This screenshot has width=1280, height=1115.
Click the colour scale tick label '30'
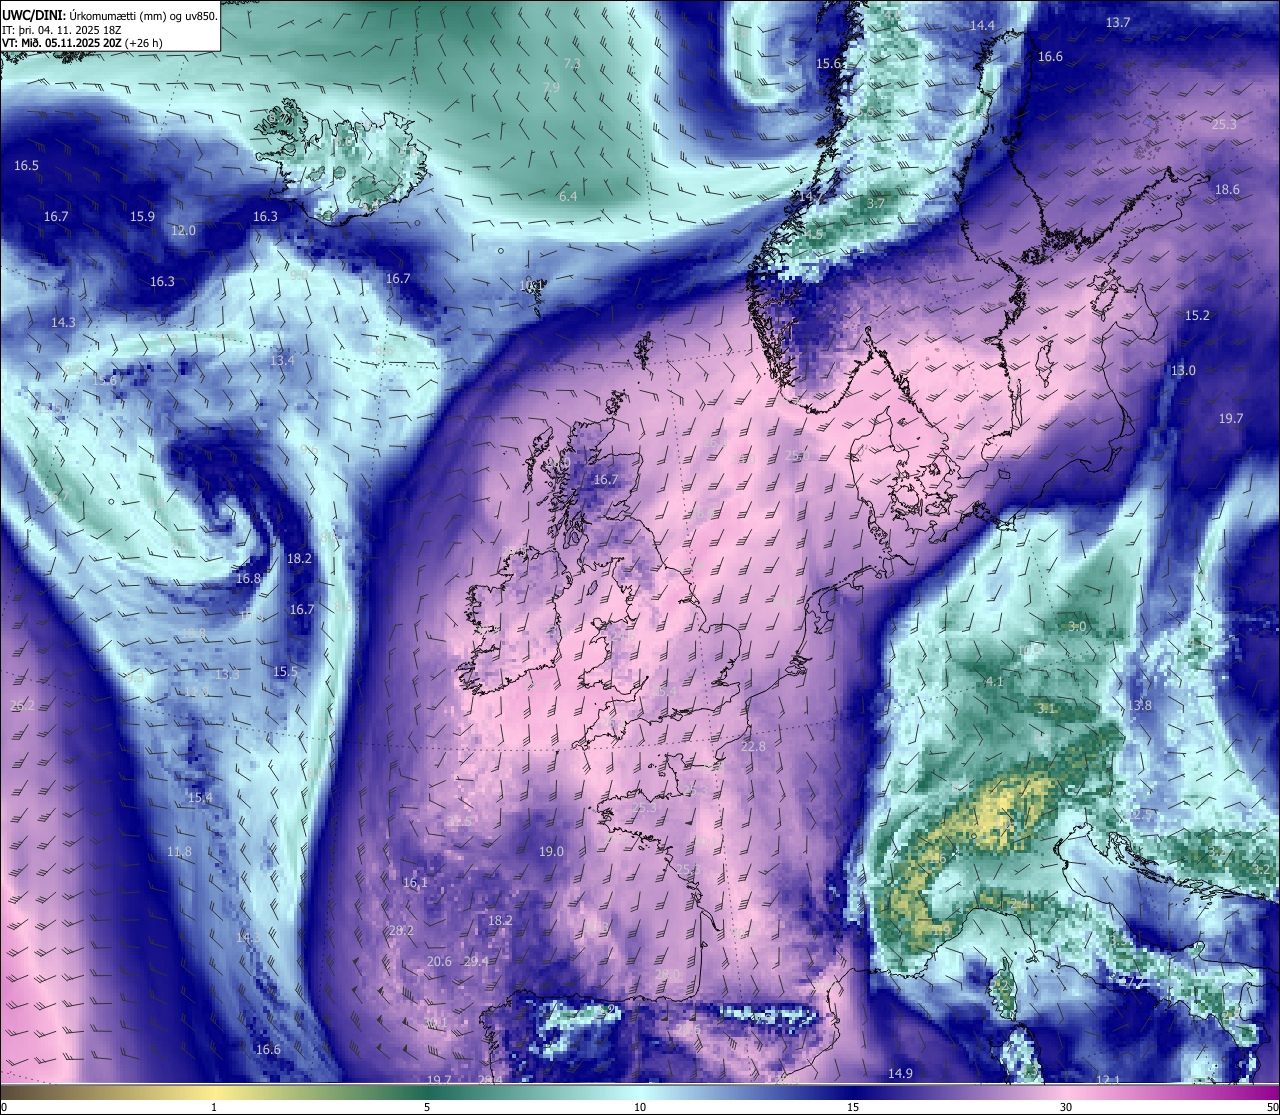(1066, 1107)
